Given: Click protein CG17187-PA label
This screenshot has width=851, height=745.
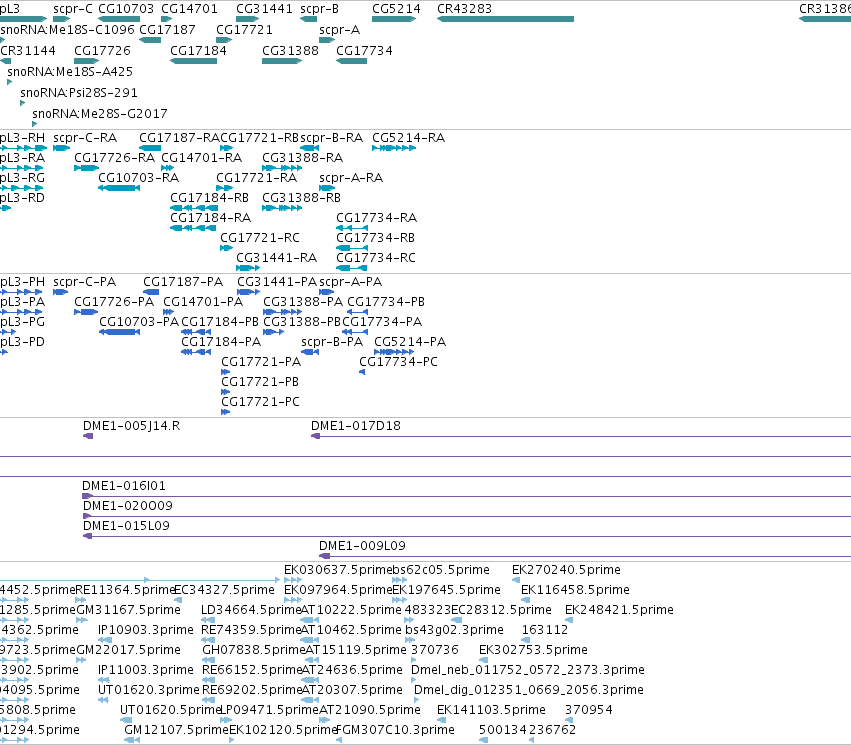Looking at the screenshot, I should click(x=183, y=282).
